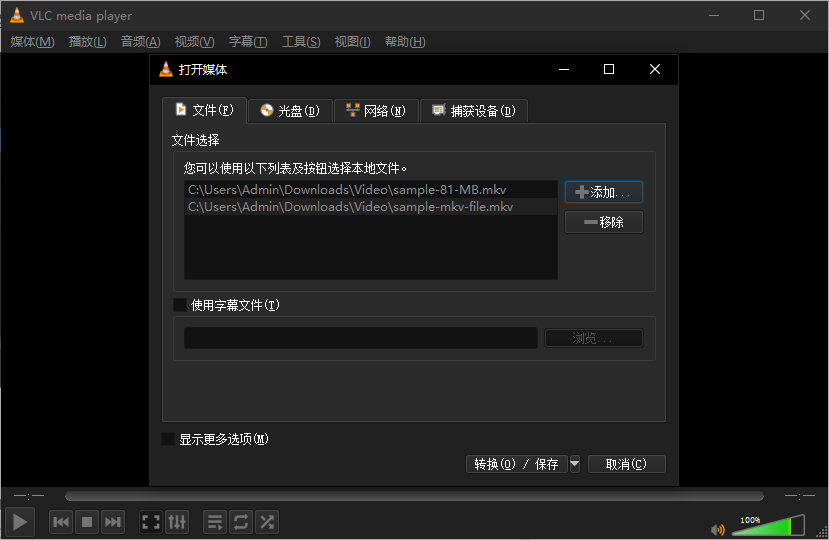Screen dimensions: 829x540
Task: Adjust the 100% volume slider
Action: coord(769,525)
